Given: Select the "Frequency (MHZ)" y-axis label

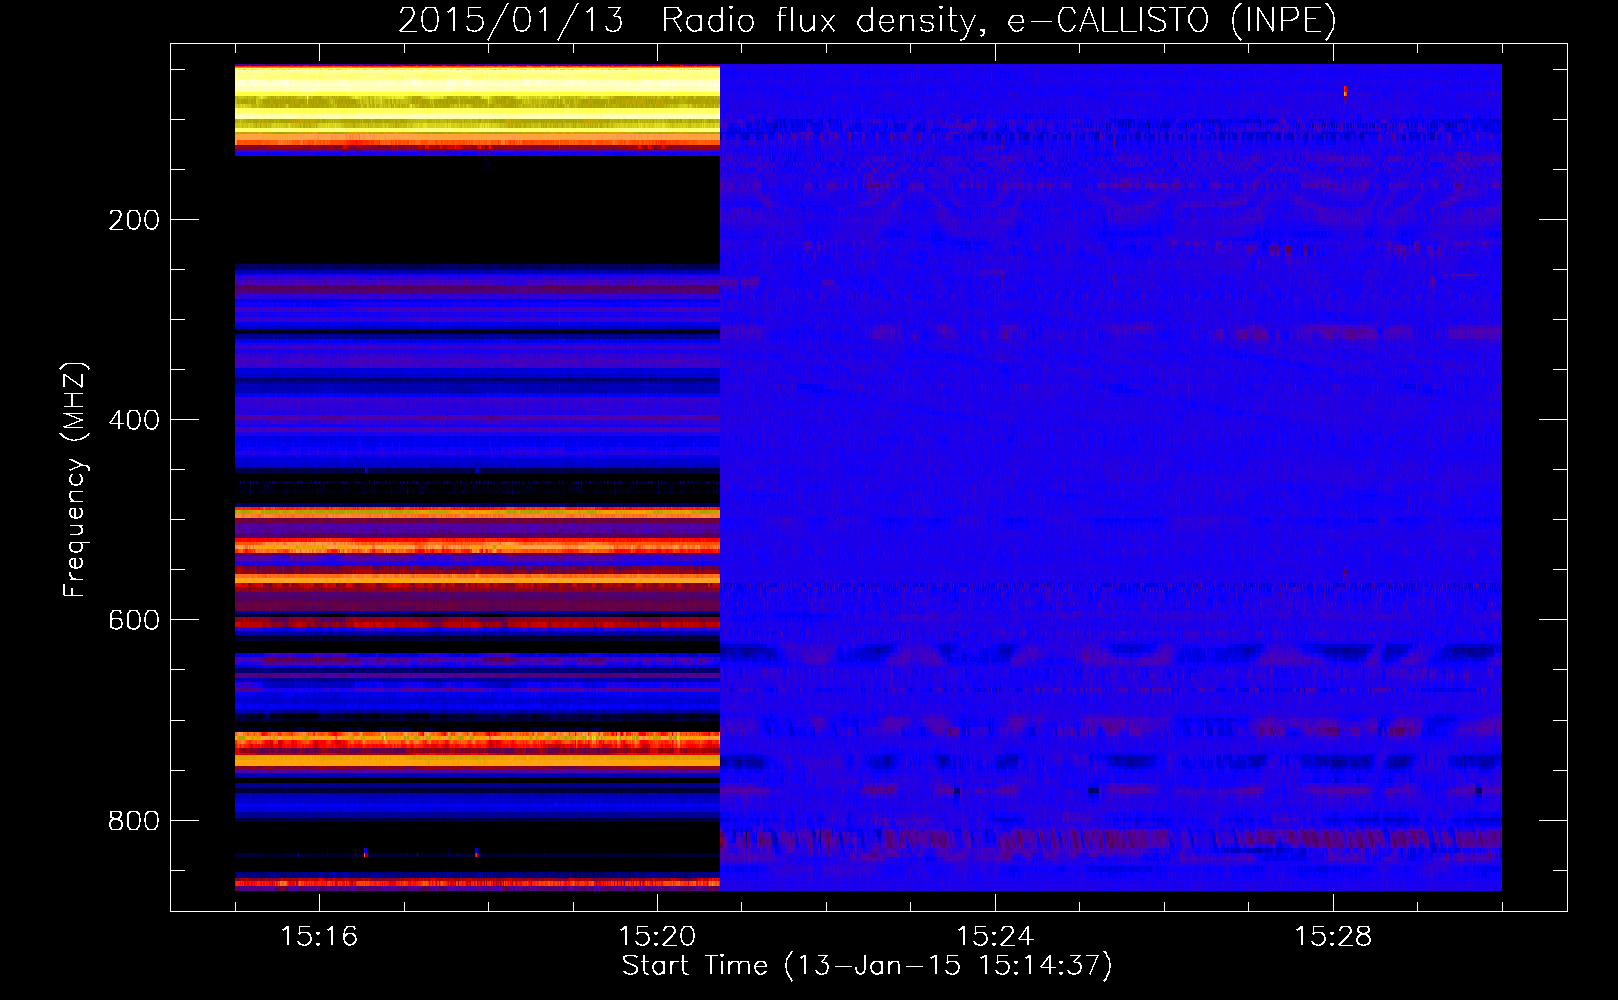Looking at the screenshot, I should [75, 480].
